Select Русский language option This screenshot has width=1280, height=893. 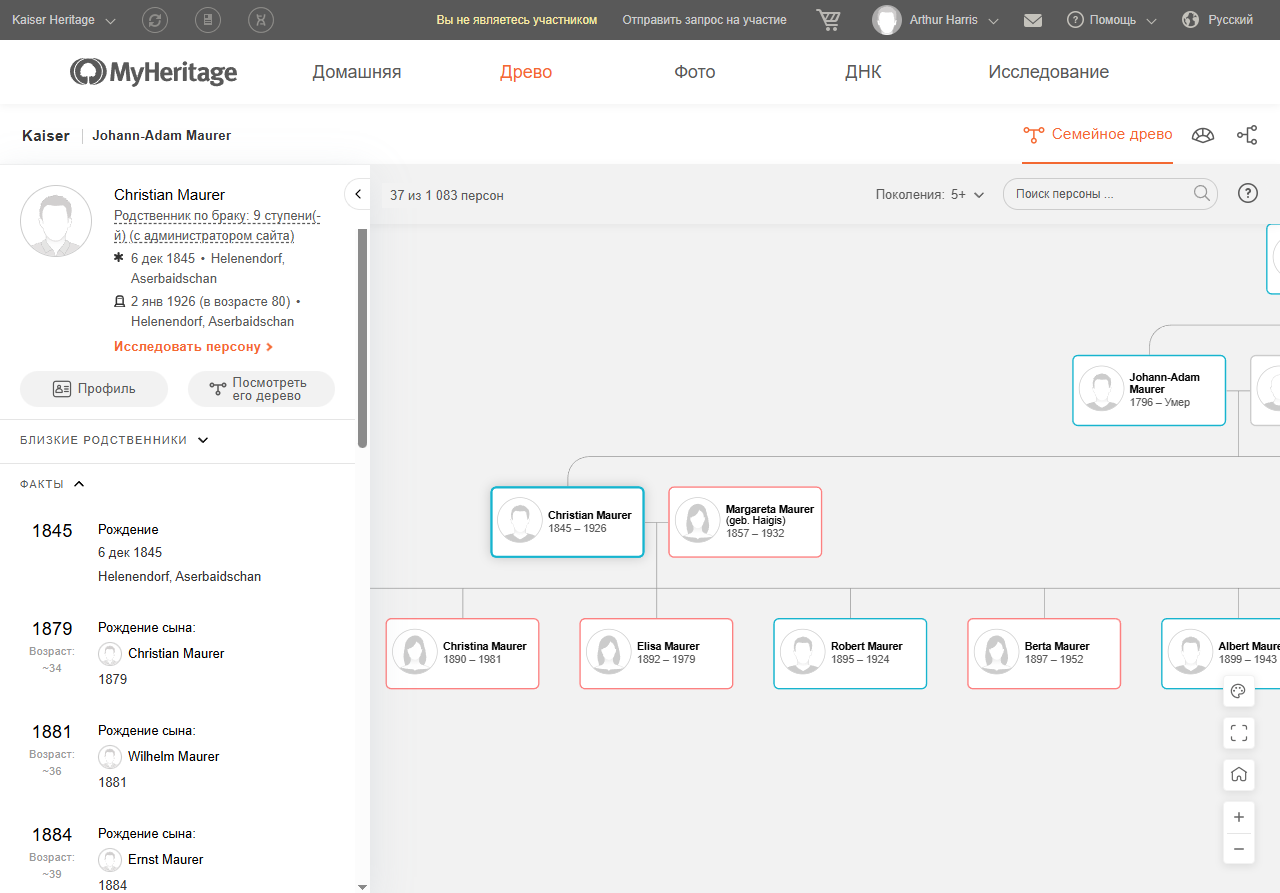pyautogui.click(x=1230, y=20)
